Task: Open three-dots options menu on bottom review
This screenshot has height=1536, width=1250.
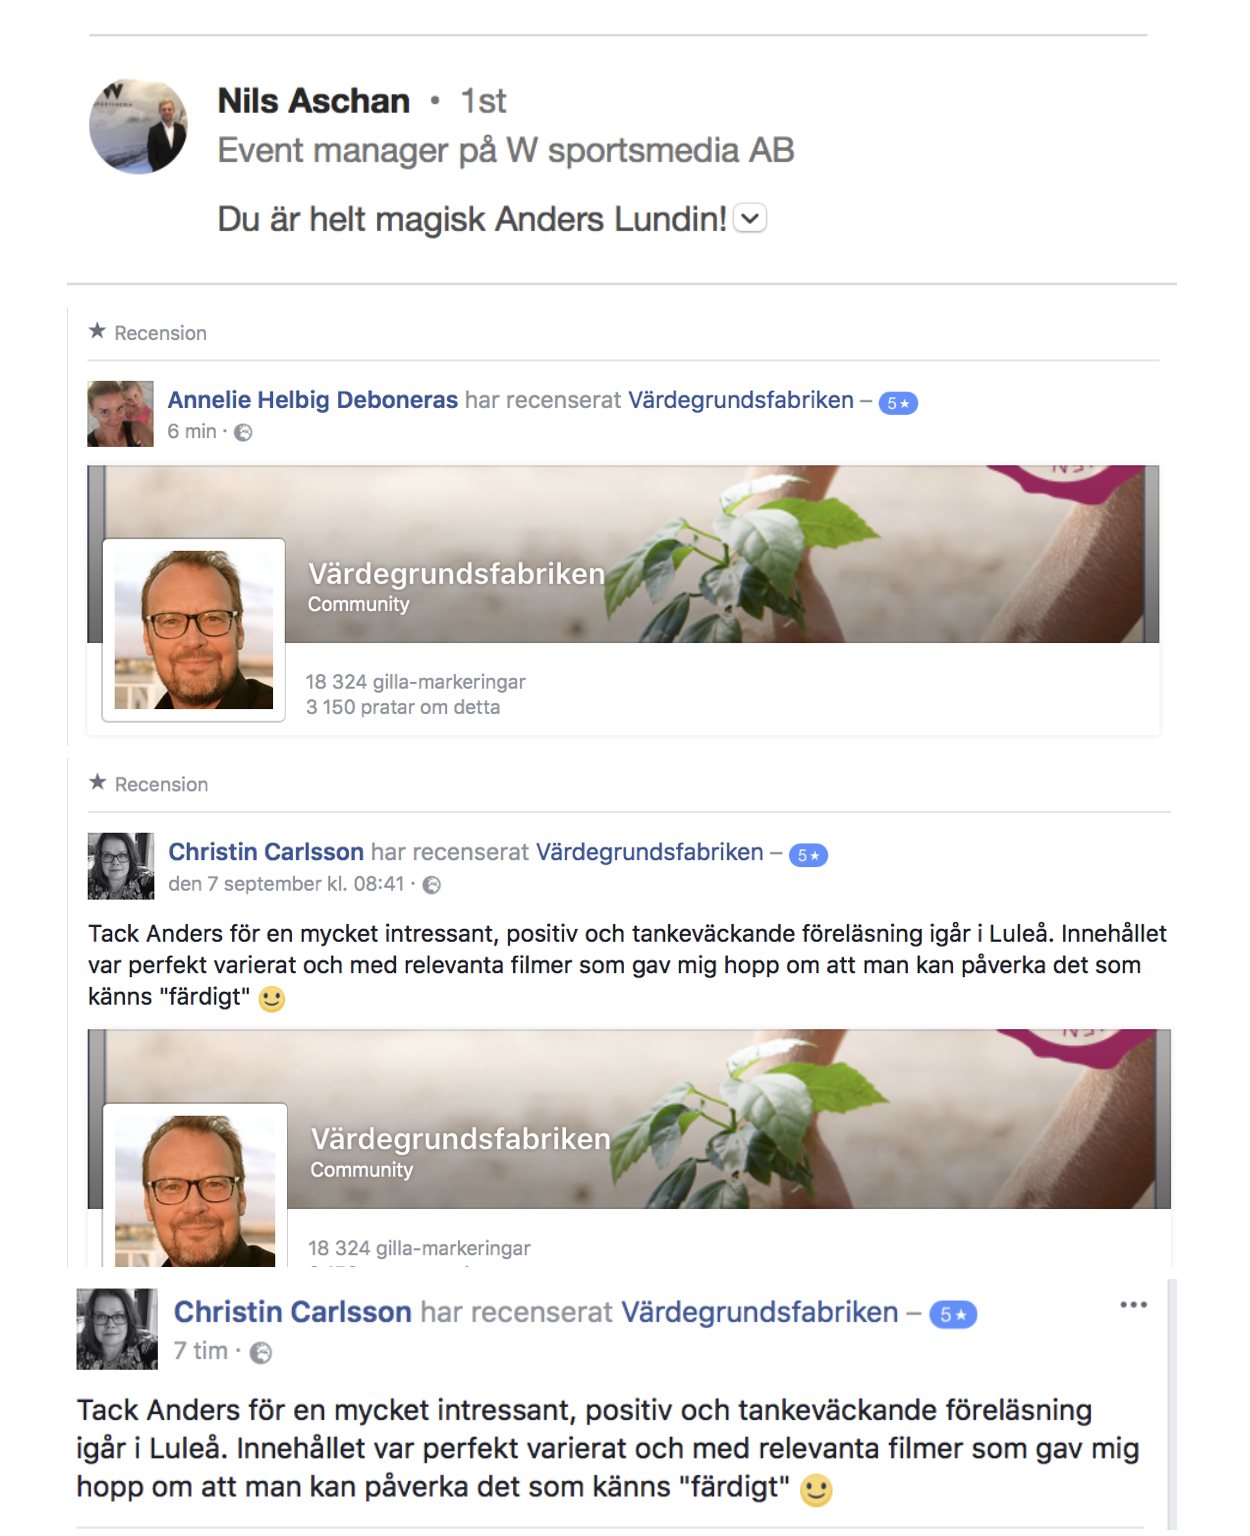Action: coord(1133,1304)
